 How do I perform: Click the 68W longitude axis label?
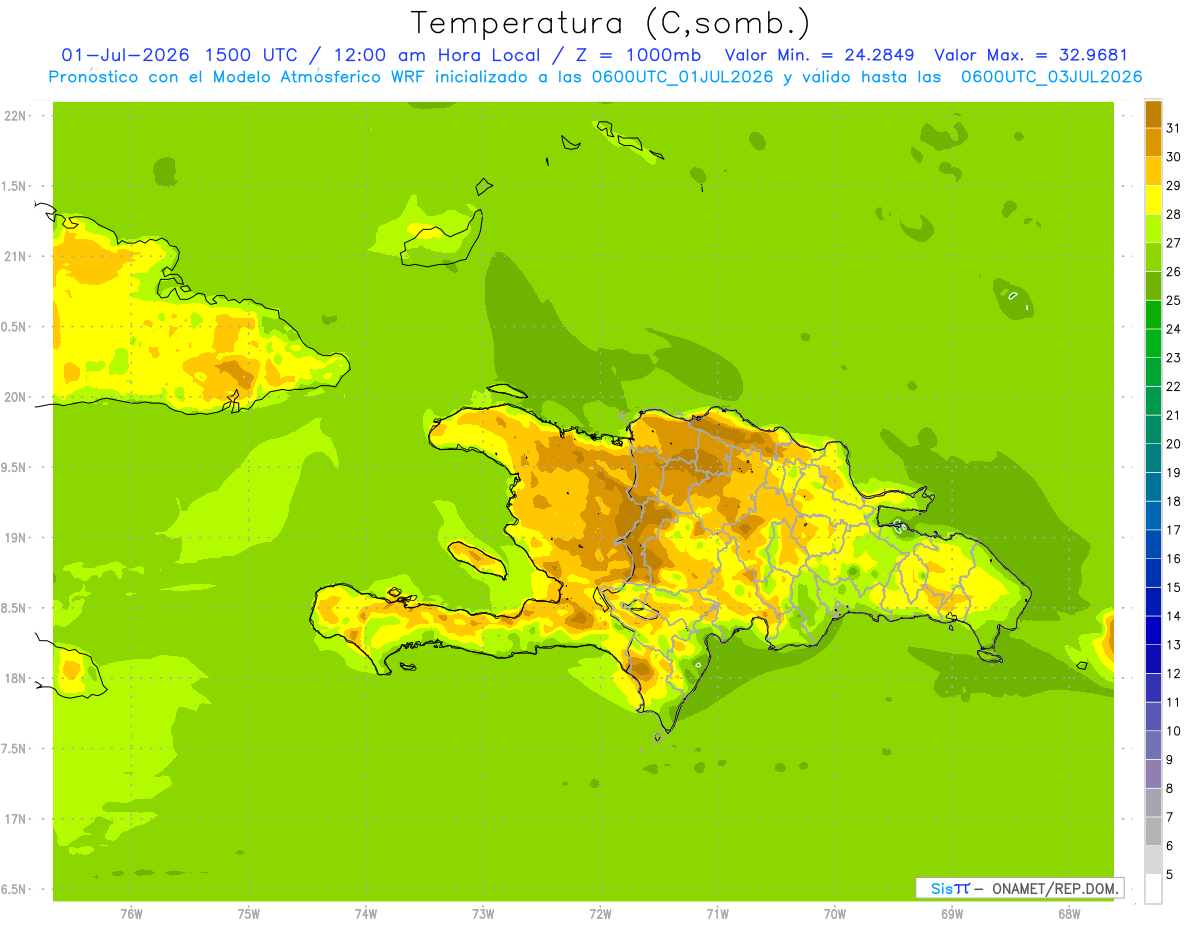pos(1069,914)
